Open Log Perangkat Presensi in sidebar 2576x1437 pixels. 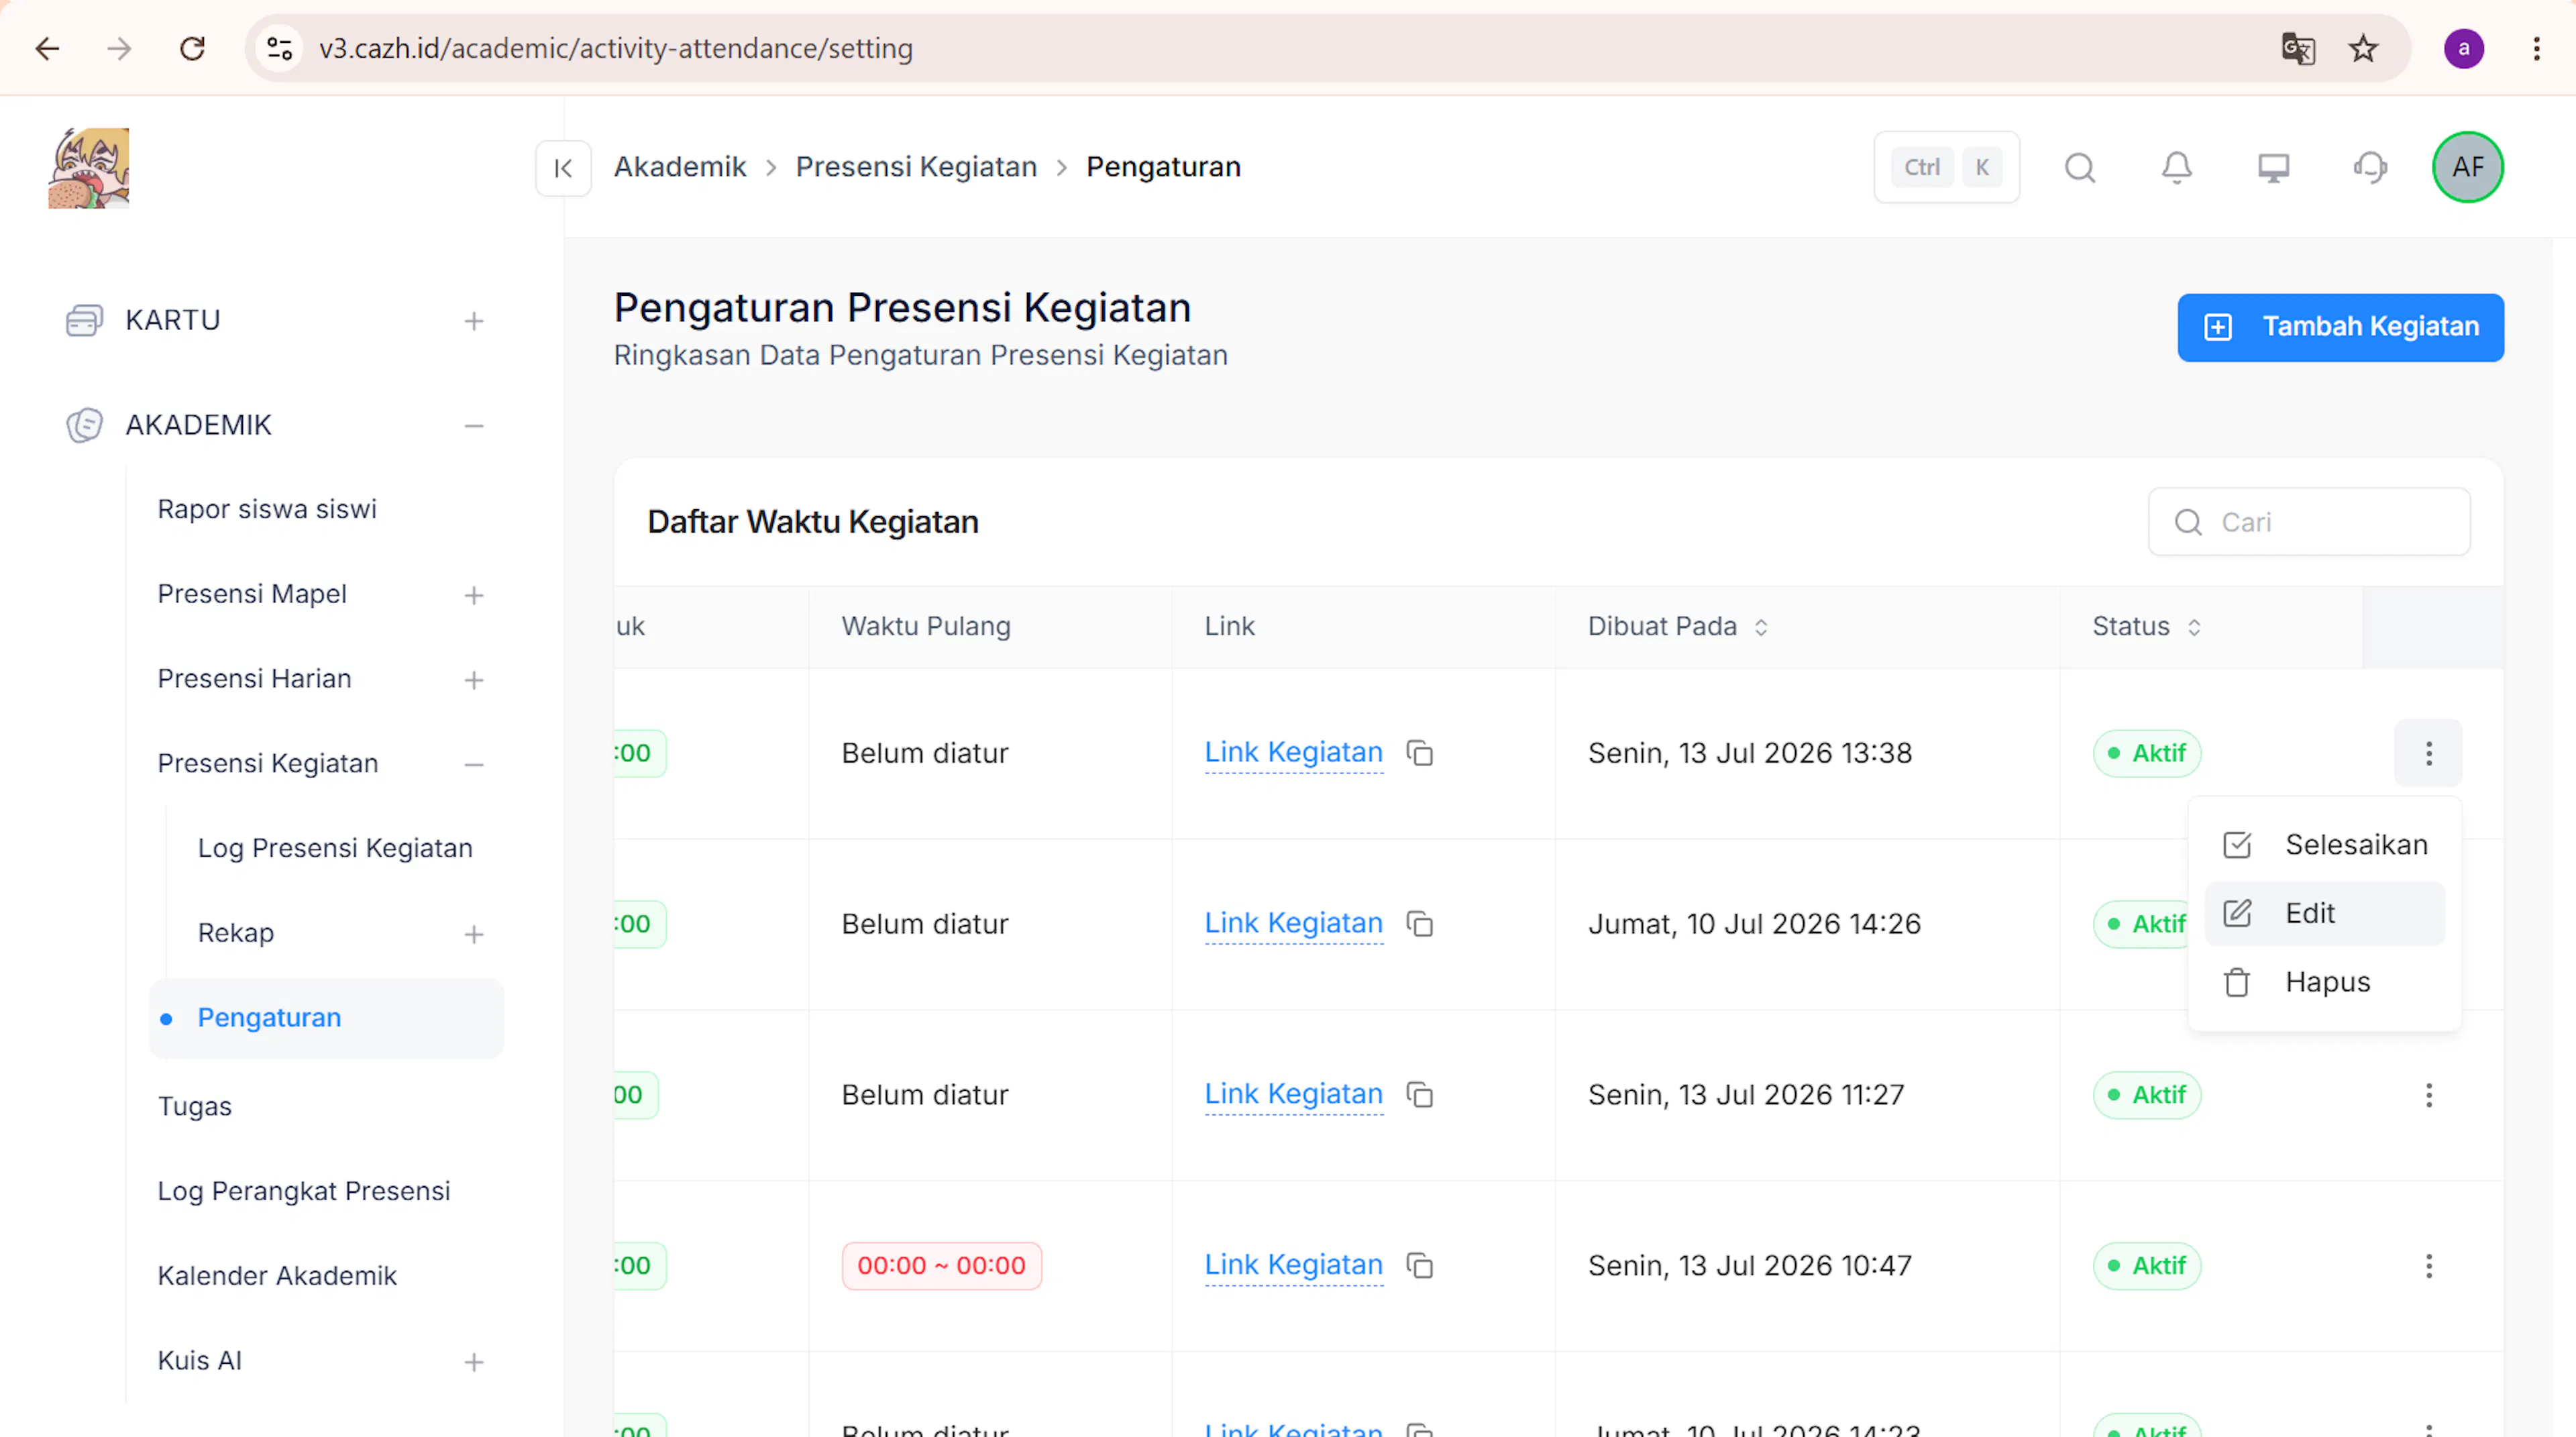[304, 1191]
